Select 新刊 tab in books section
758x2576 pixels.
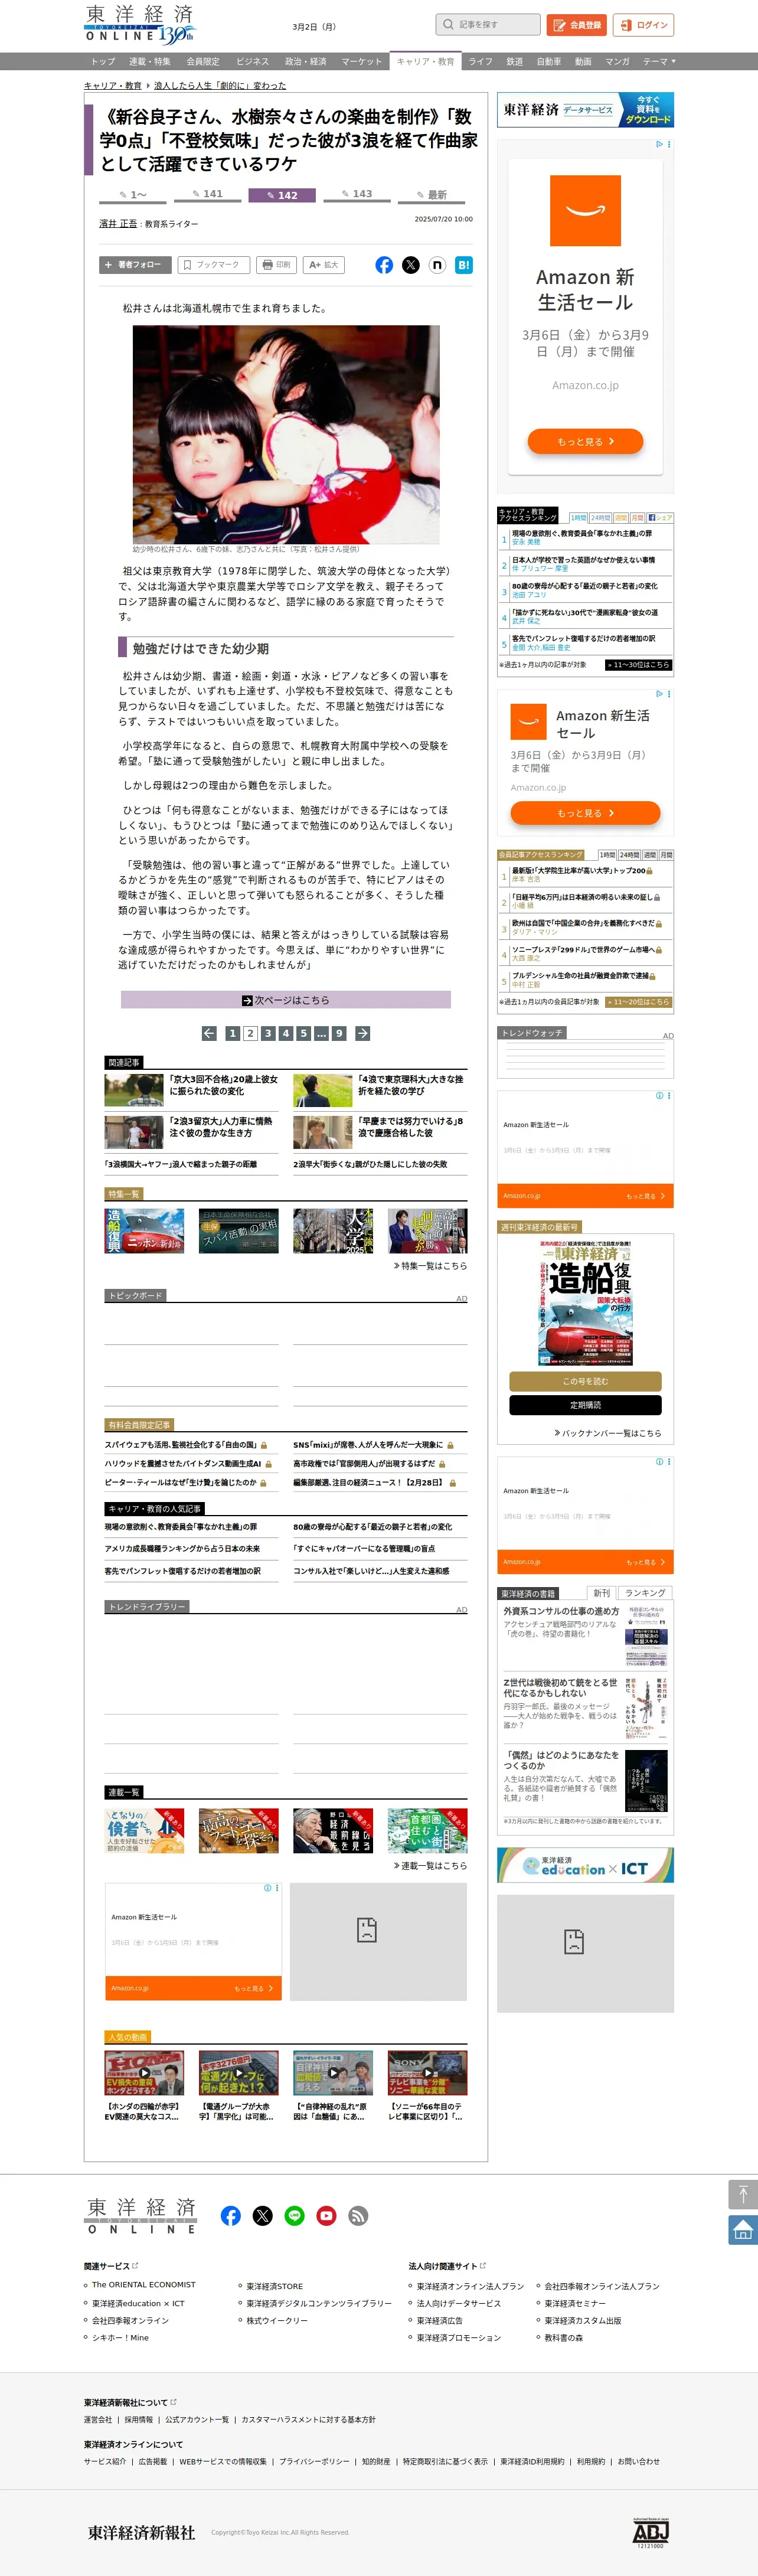[601, 1593]
